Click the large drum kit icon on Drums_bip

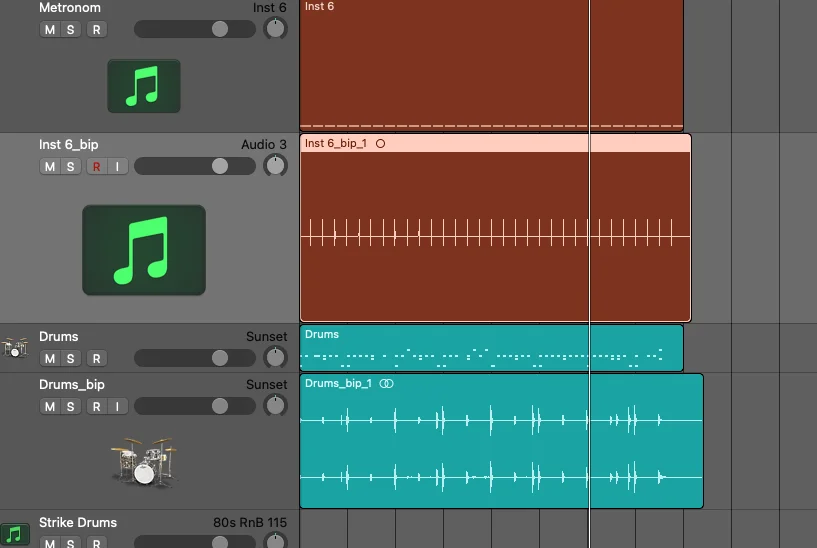144,462
